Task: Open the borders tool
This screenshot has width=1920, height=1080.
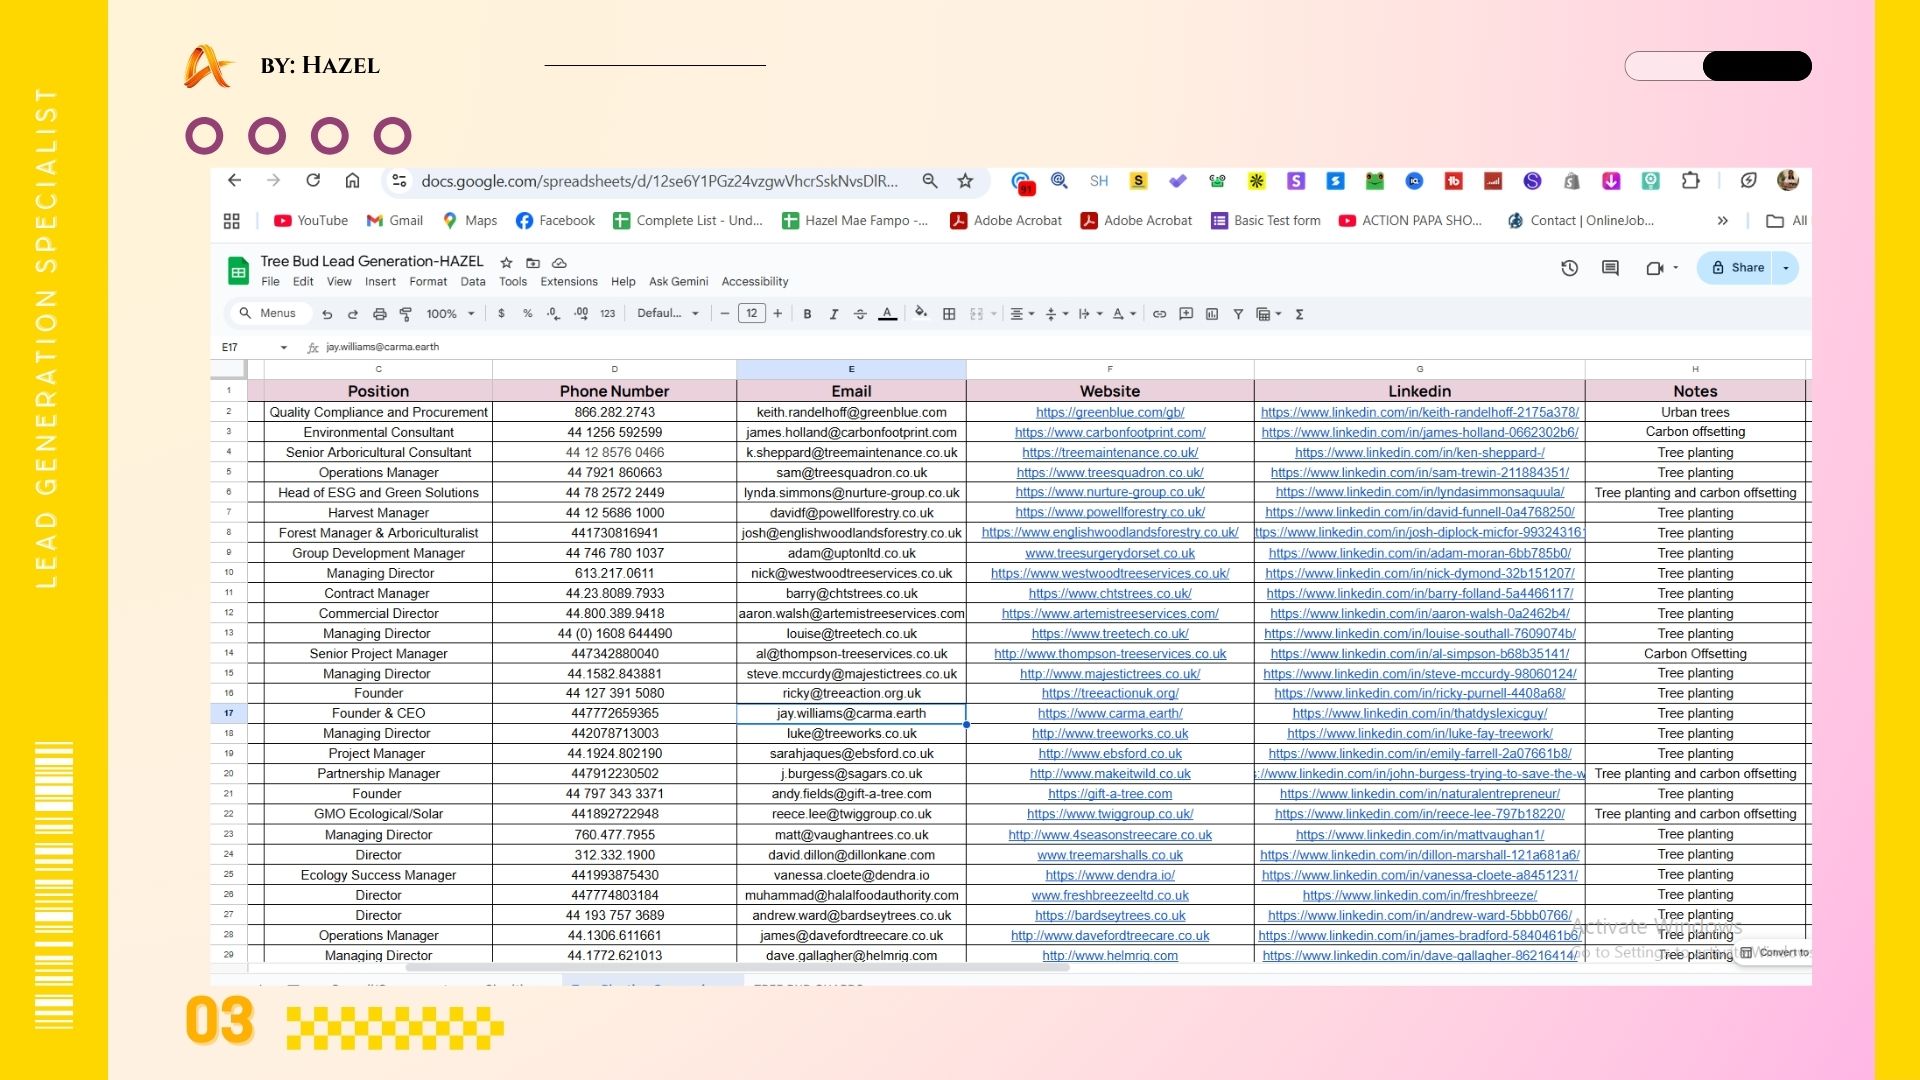Action: [949, 314]
